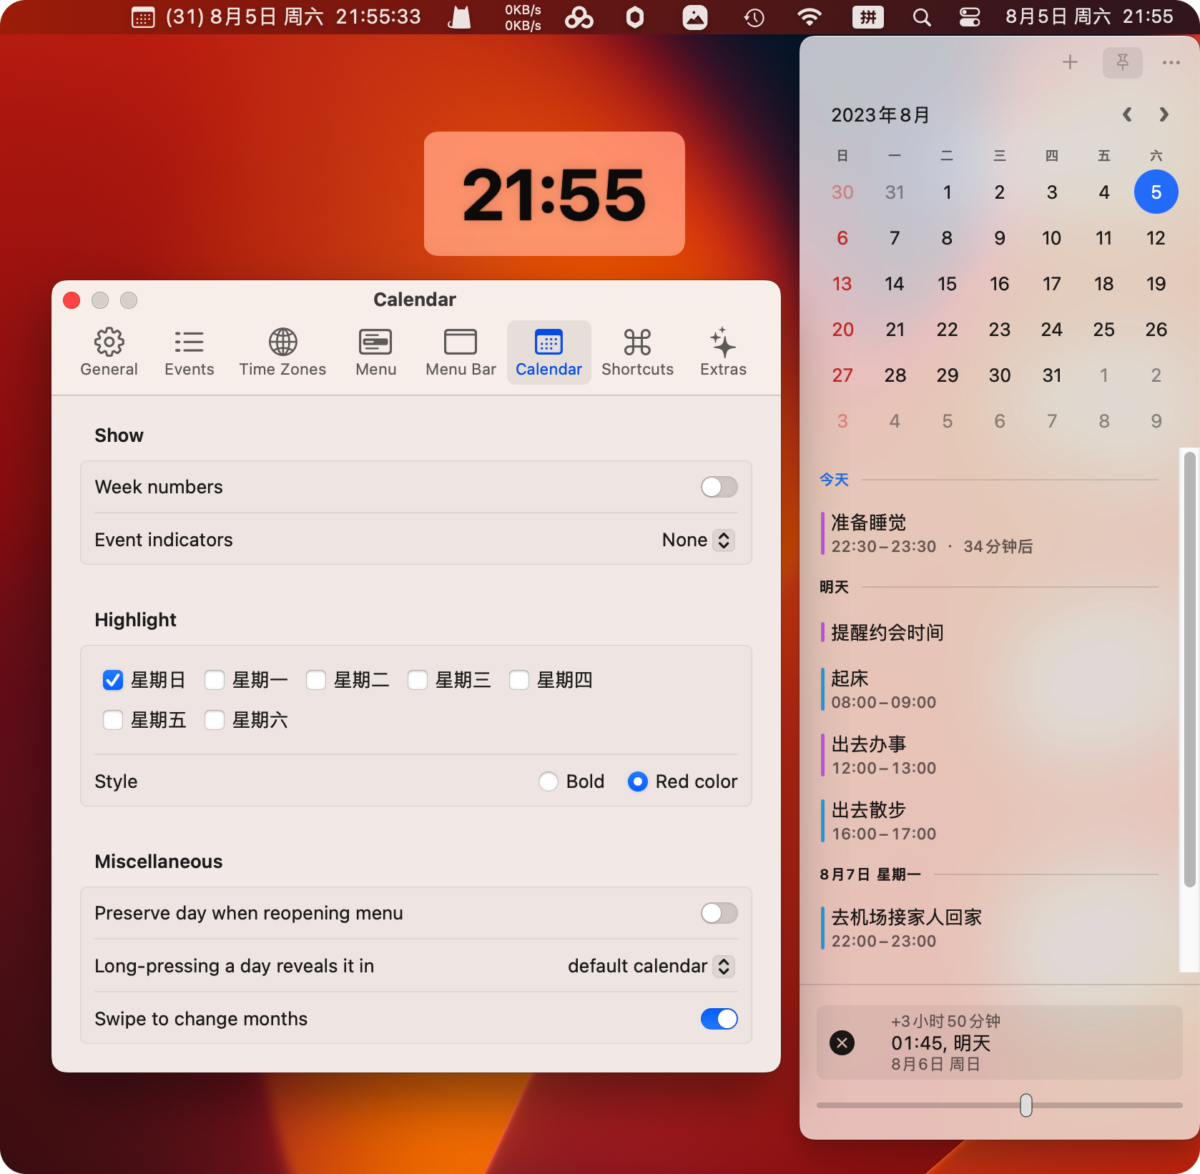Pin the calendar popup window
This screenshot has height=1174, width=1200.
point(1122,62)
